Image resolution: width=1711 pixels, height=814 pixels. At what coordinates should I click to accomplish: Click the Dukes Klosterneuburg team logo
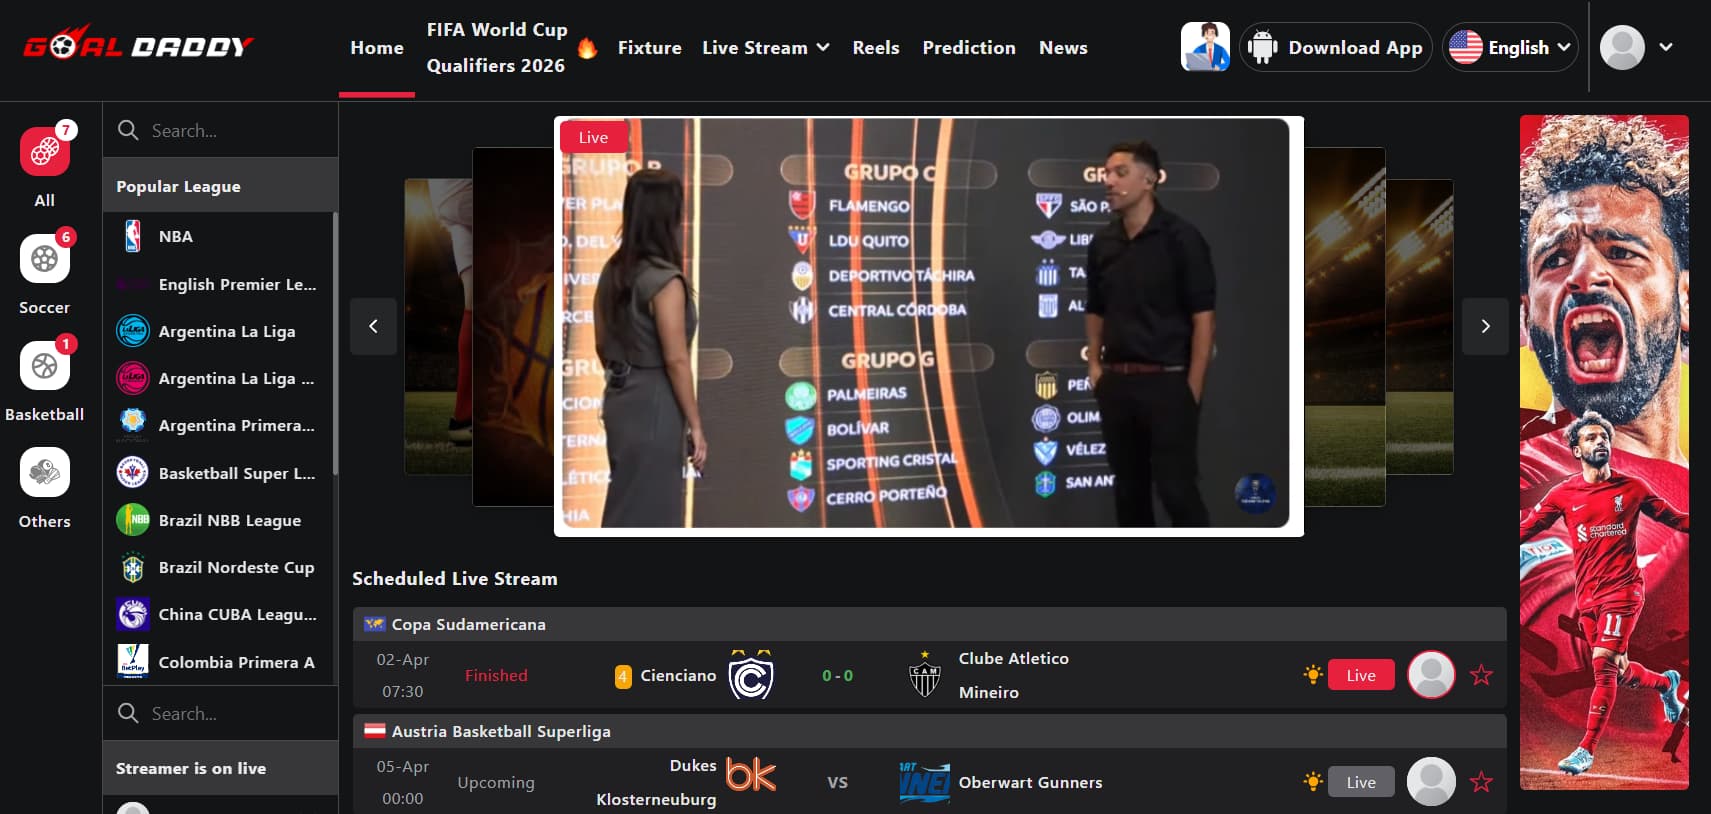coord(750,775)
